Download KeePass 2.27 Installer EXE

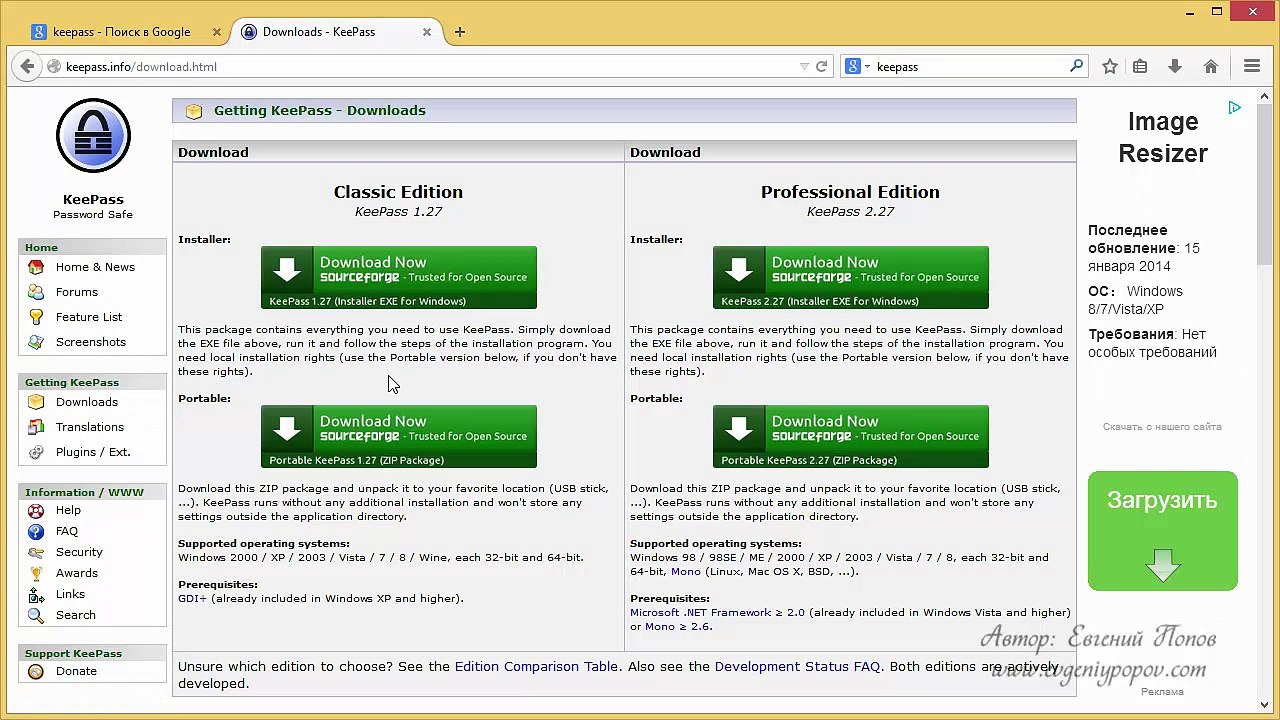pyautogui.click(x=851, y=278)
